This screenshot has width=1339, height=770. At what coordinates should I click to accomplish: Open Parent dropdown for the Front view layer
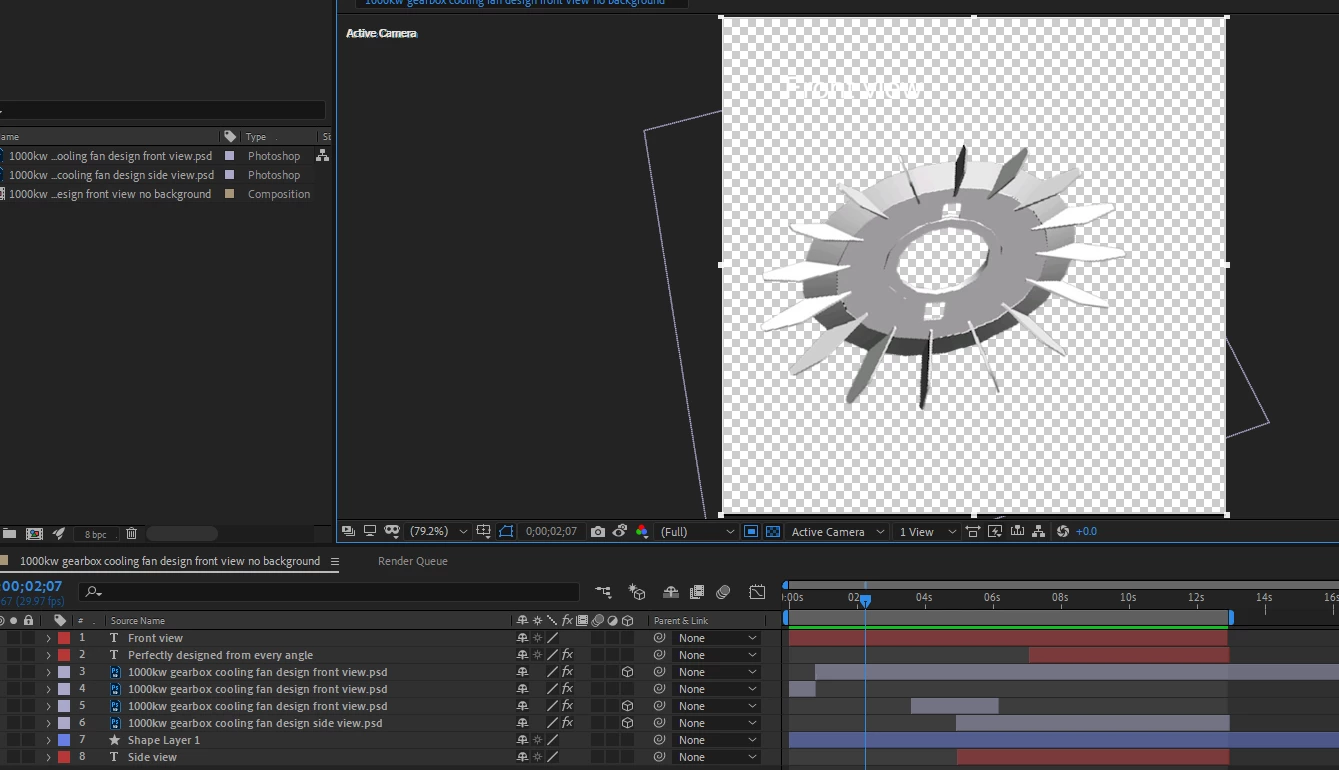(717, 638)
